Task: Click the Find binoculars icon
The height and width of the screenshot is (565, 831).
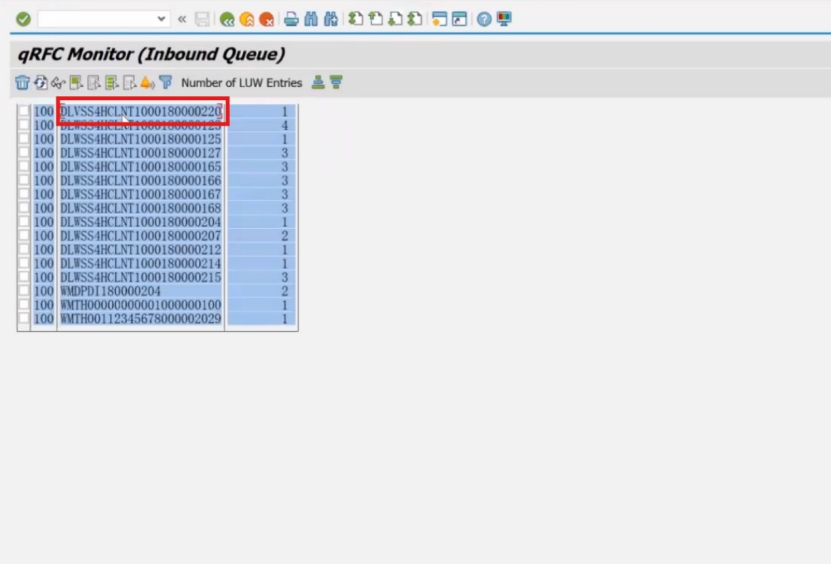Action: 311,20
